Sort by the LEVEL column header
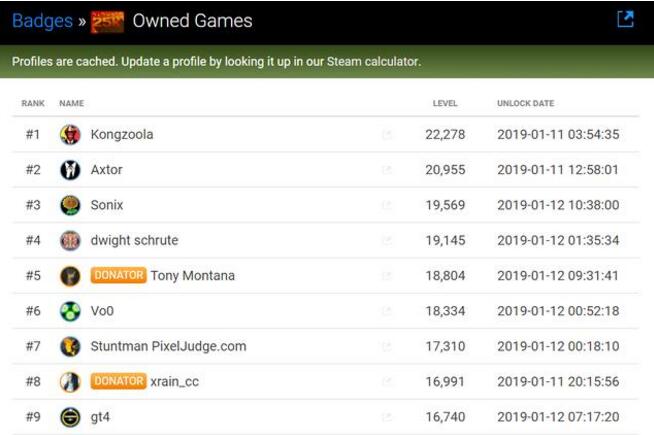The width and height of the screenshot is (654, 435). (x=445, y=103)
